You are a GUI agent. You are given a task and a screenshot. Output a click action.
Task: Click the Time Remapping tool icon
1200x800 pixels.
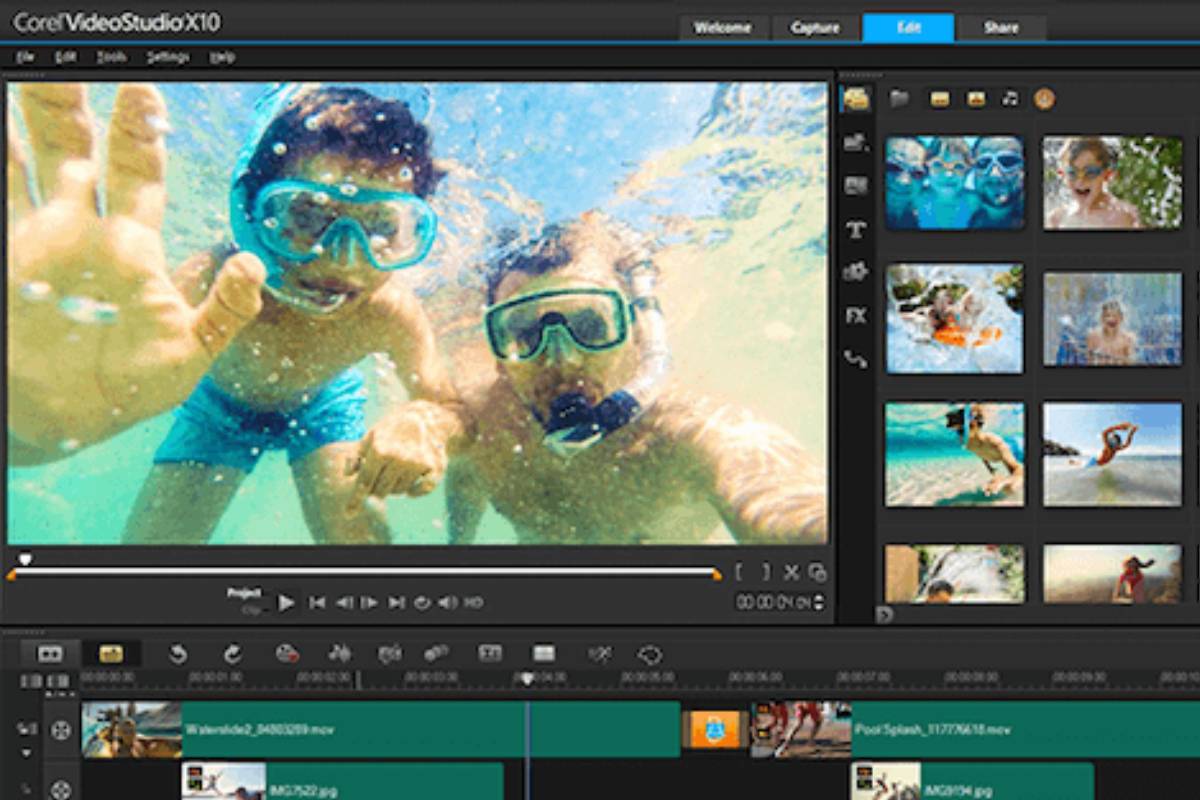click(599, 654)
